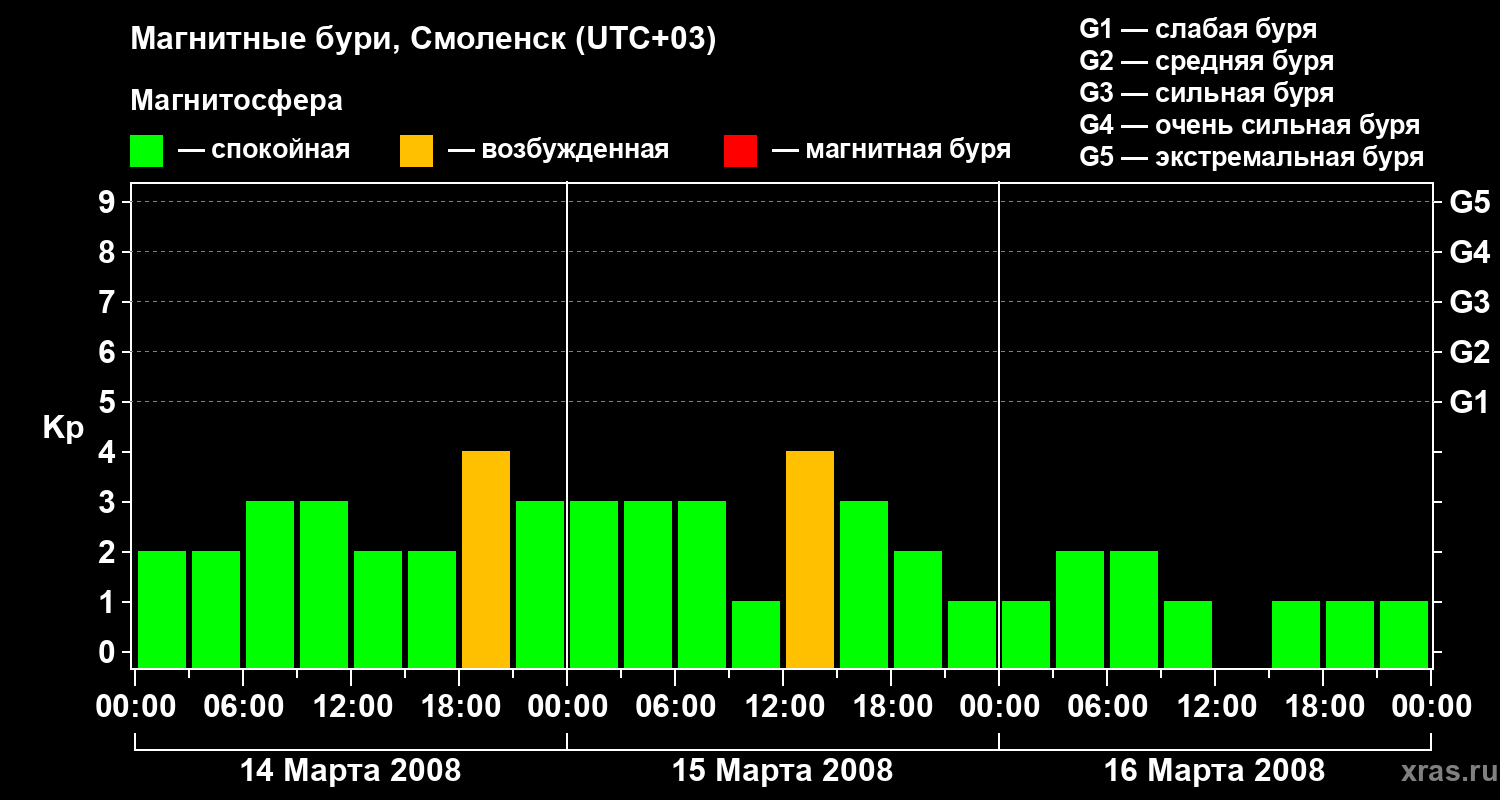Screen dimensions: 1500x800
Task: Click the 14 Марта 12:00–15:00 green bar
Action: point(378,610)
